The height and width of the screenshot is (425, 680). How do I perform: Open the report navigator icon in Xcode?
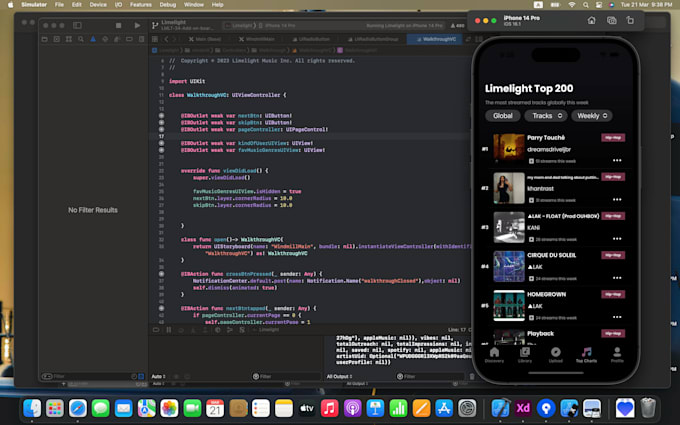tap(141, 39)
